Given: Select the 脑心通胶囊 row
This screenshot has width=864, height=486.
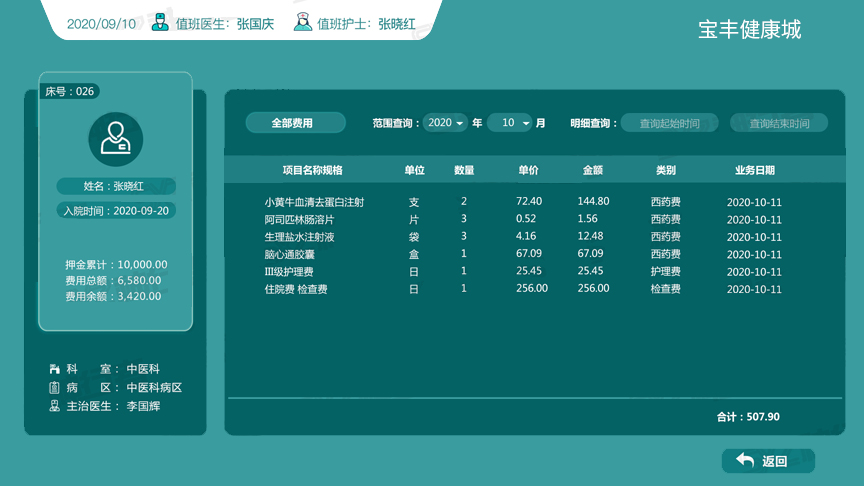Looking at the screenshot, I should point(292,254).
